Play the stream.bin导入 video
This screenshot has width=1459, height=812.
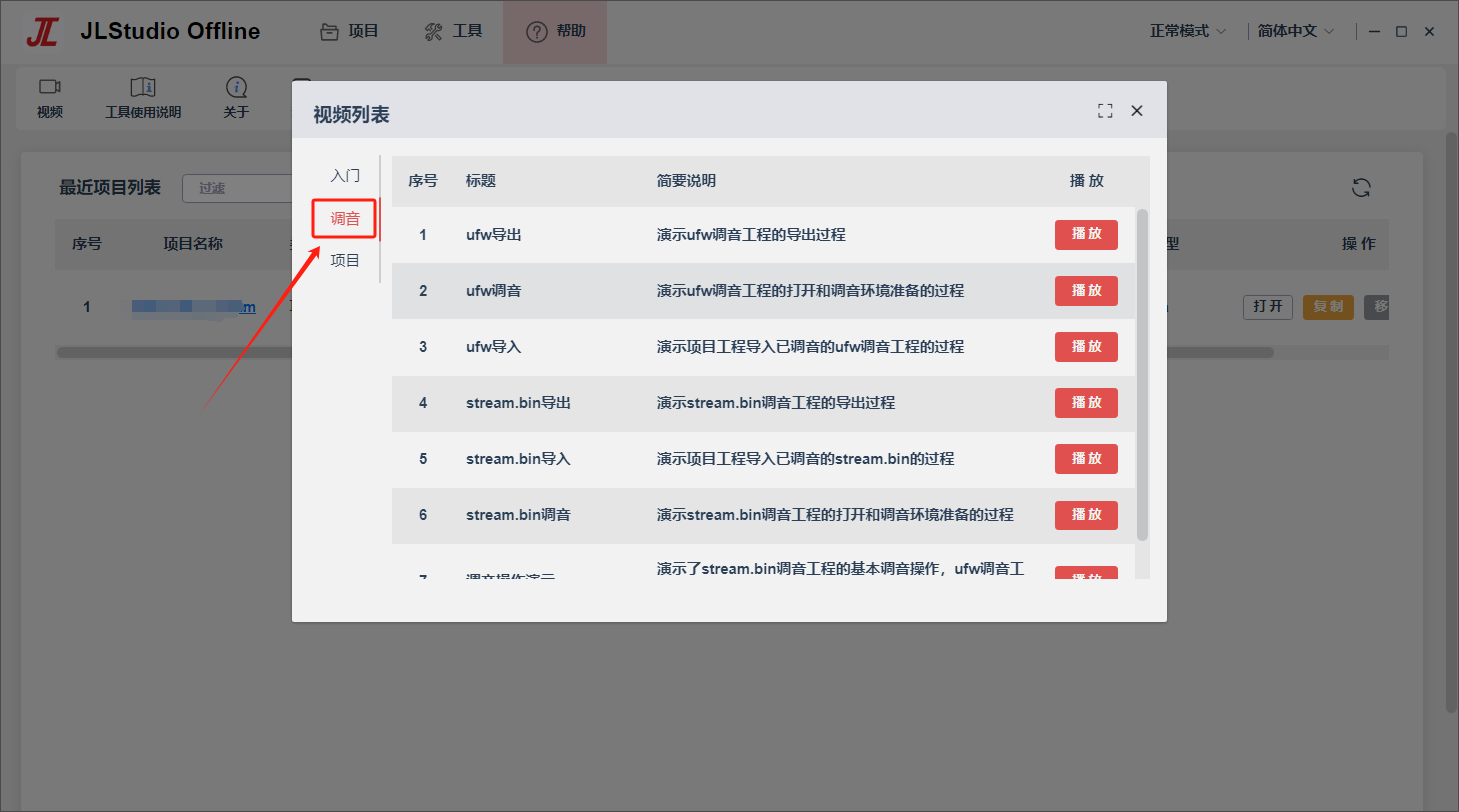1086,458
